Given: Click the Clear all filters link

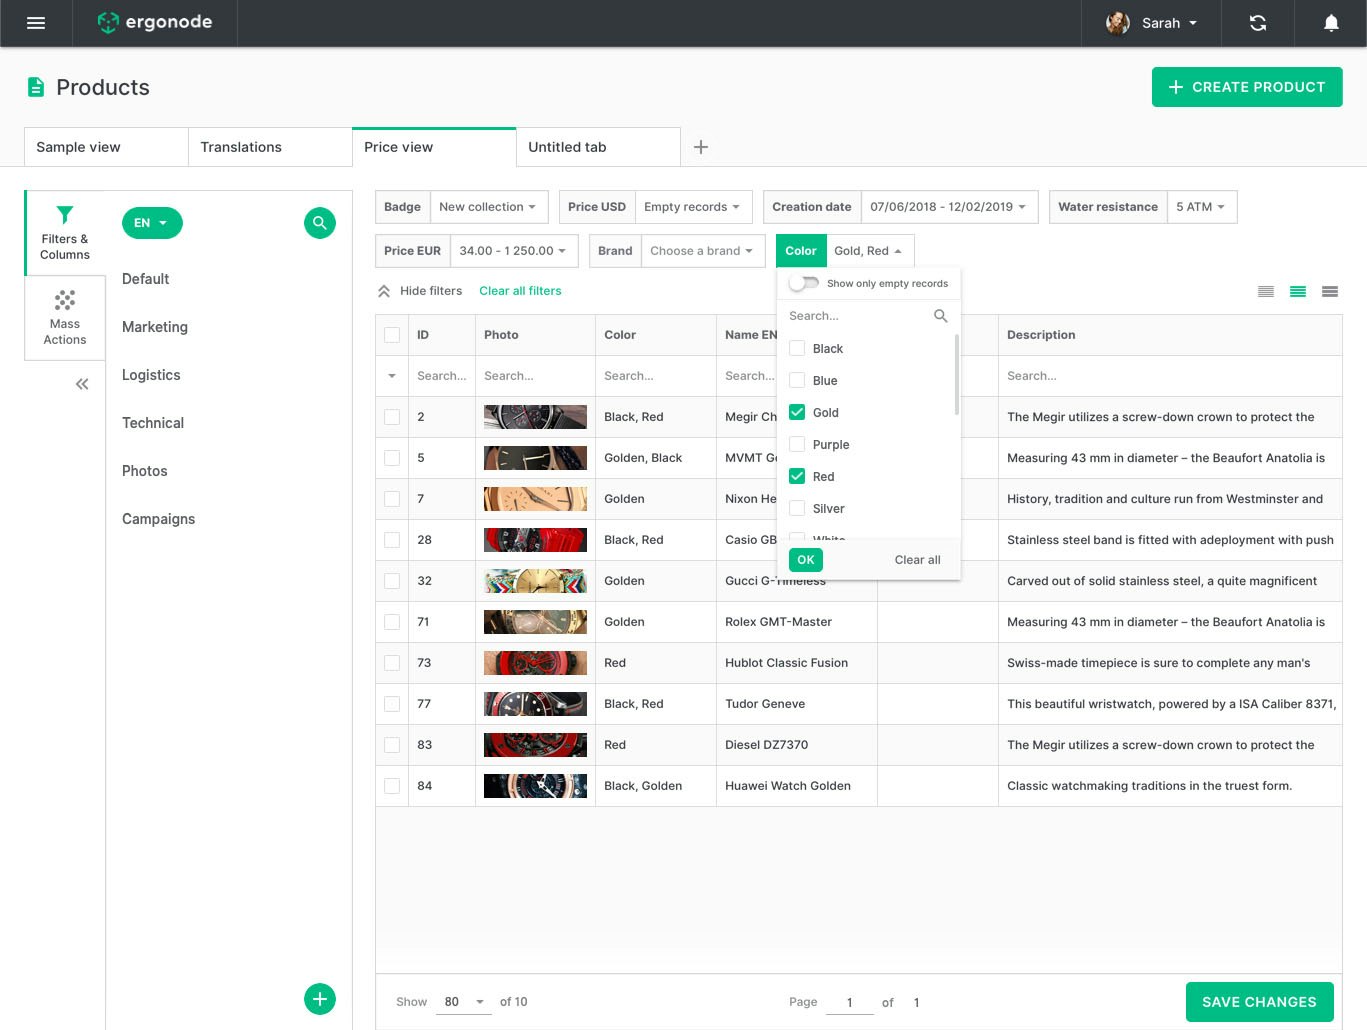Looking at the screenshot, I should click(x=520, y=291).
